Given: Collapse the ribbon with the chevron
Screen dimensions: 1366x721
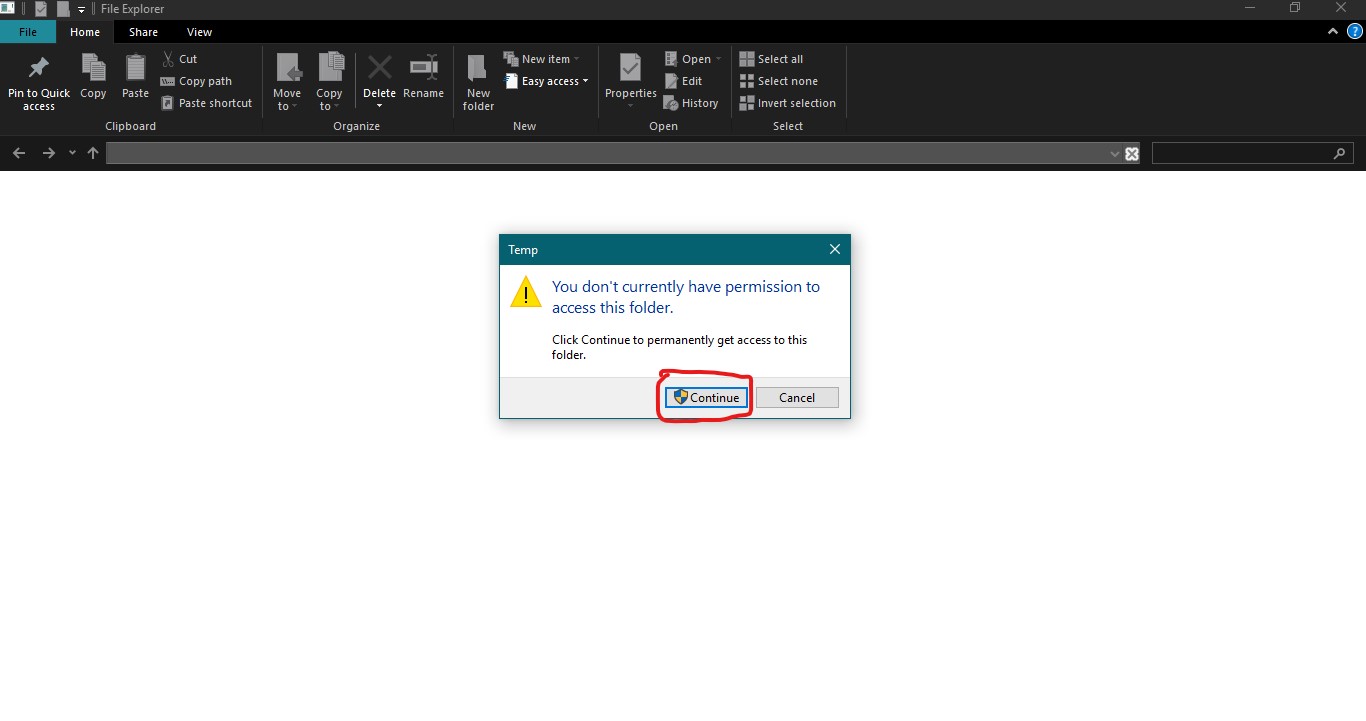Looking at the screenshot, I should click(1333, 31).
